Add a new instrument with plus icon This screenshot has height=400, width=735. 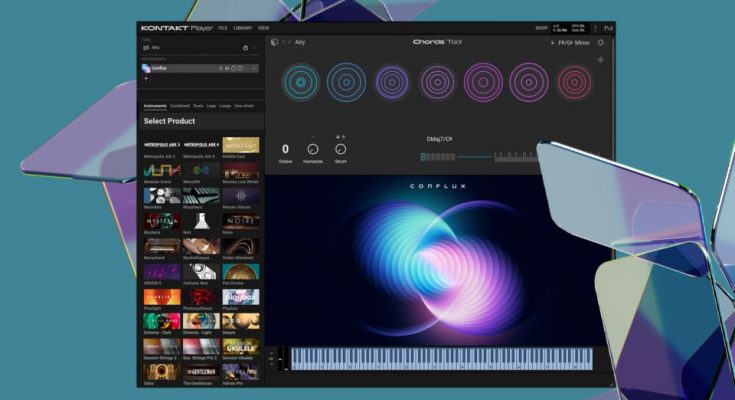click(x=146, y=79)
